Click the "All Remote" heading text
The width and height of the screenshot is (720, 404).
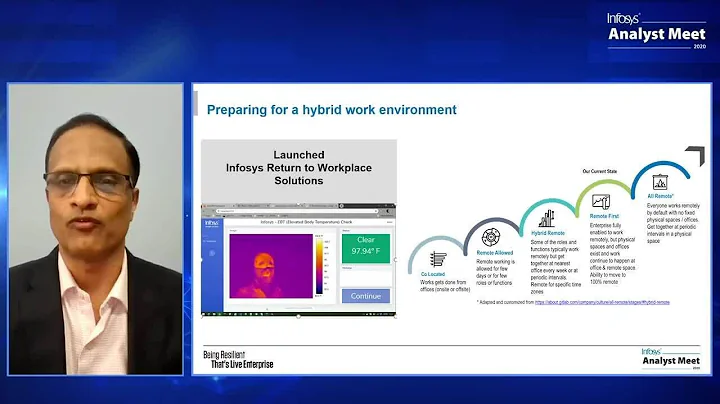point(660,196)
